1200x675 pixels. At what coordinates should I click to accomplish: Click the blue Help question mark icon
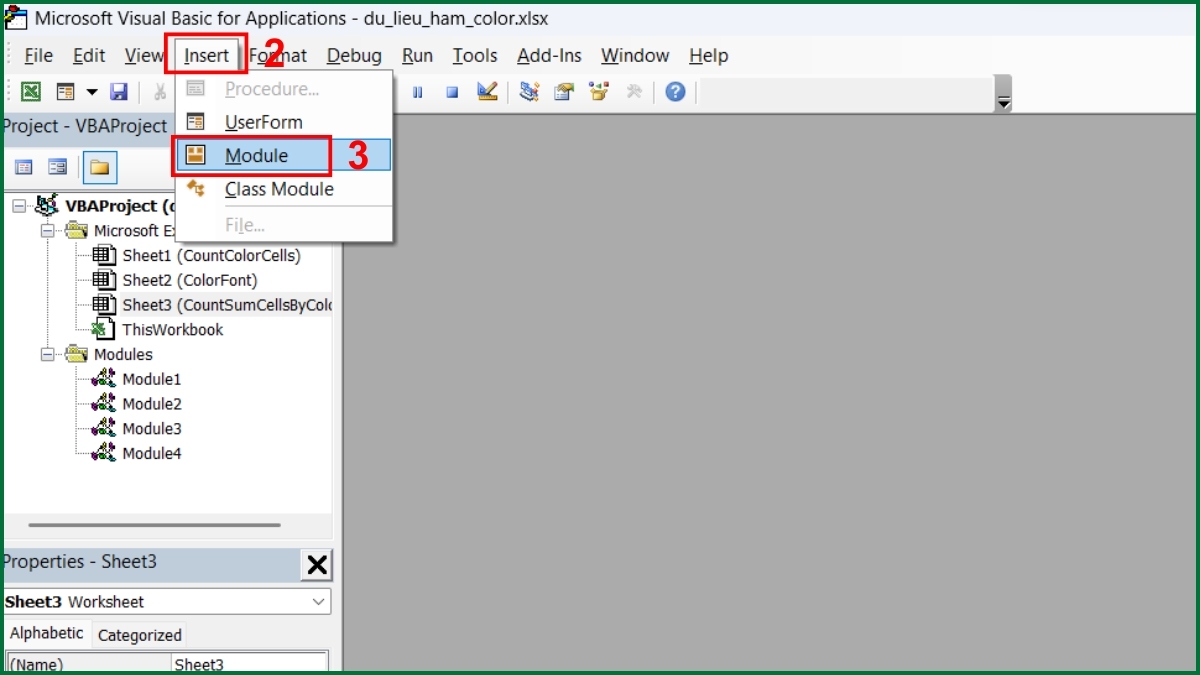coord(675,92)
